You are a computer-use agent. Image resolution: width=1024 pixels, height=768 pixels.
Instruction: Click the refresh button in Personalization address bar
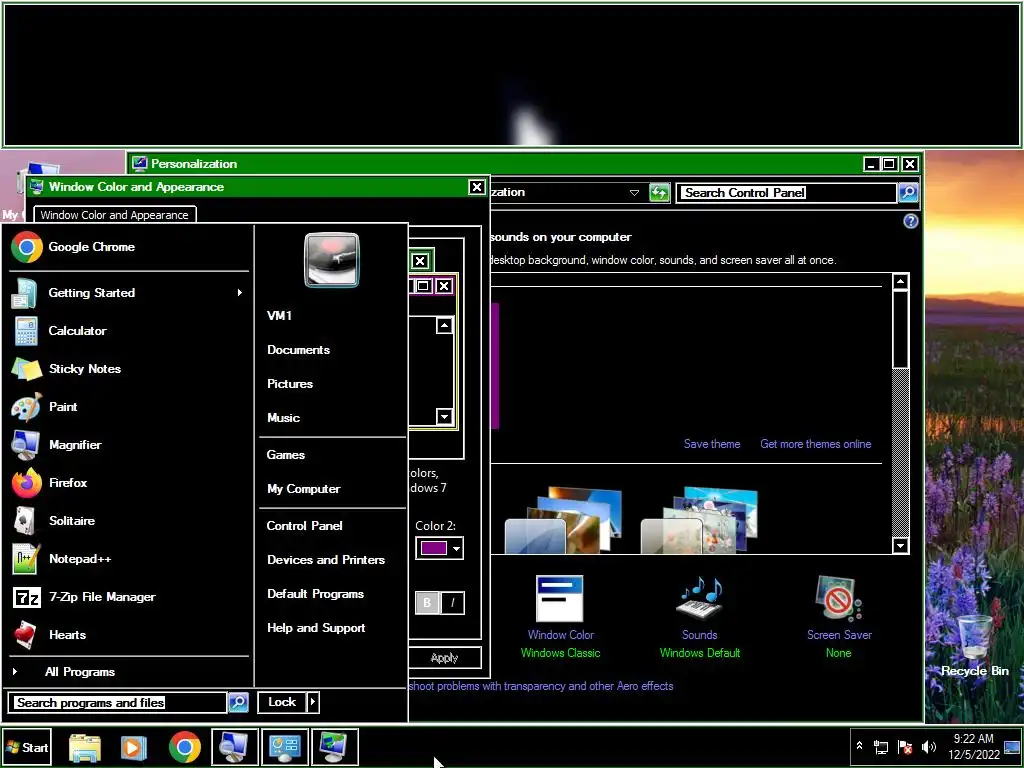tap(660, 193)
